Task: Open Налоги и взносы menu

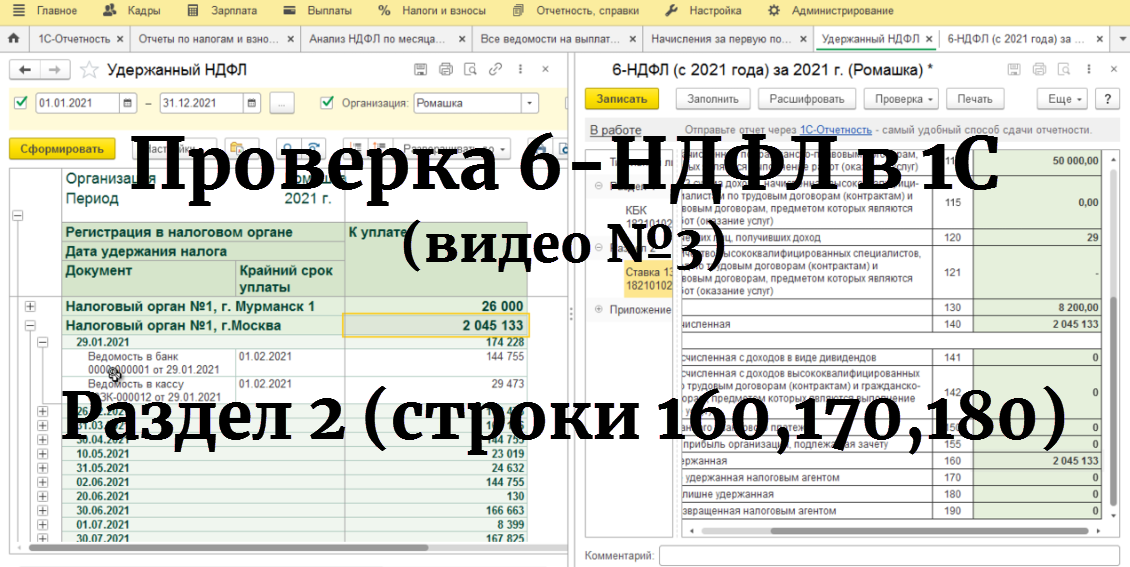Action: point(432,11)
